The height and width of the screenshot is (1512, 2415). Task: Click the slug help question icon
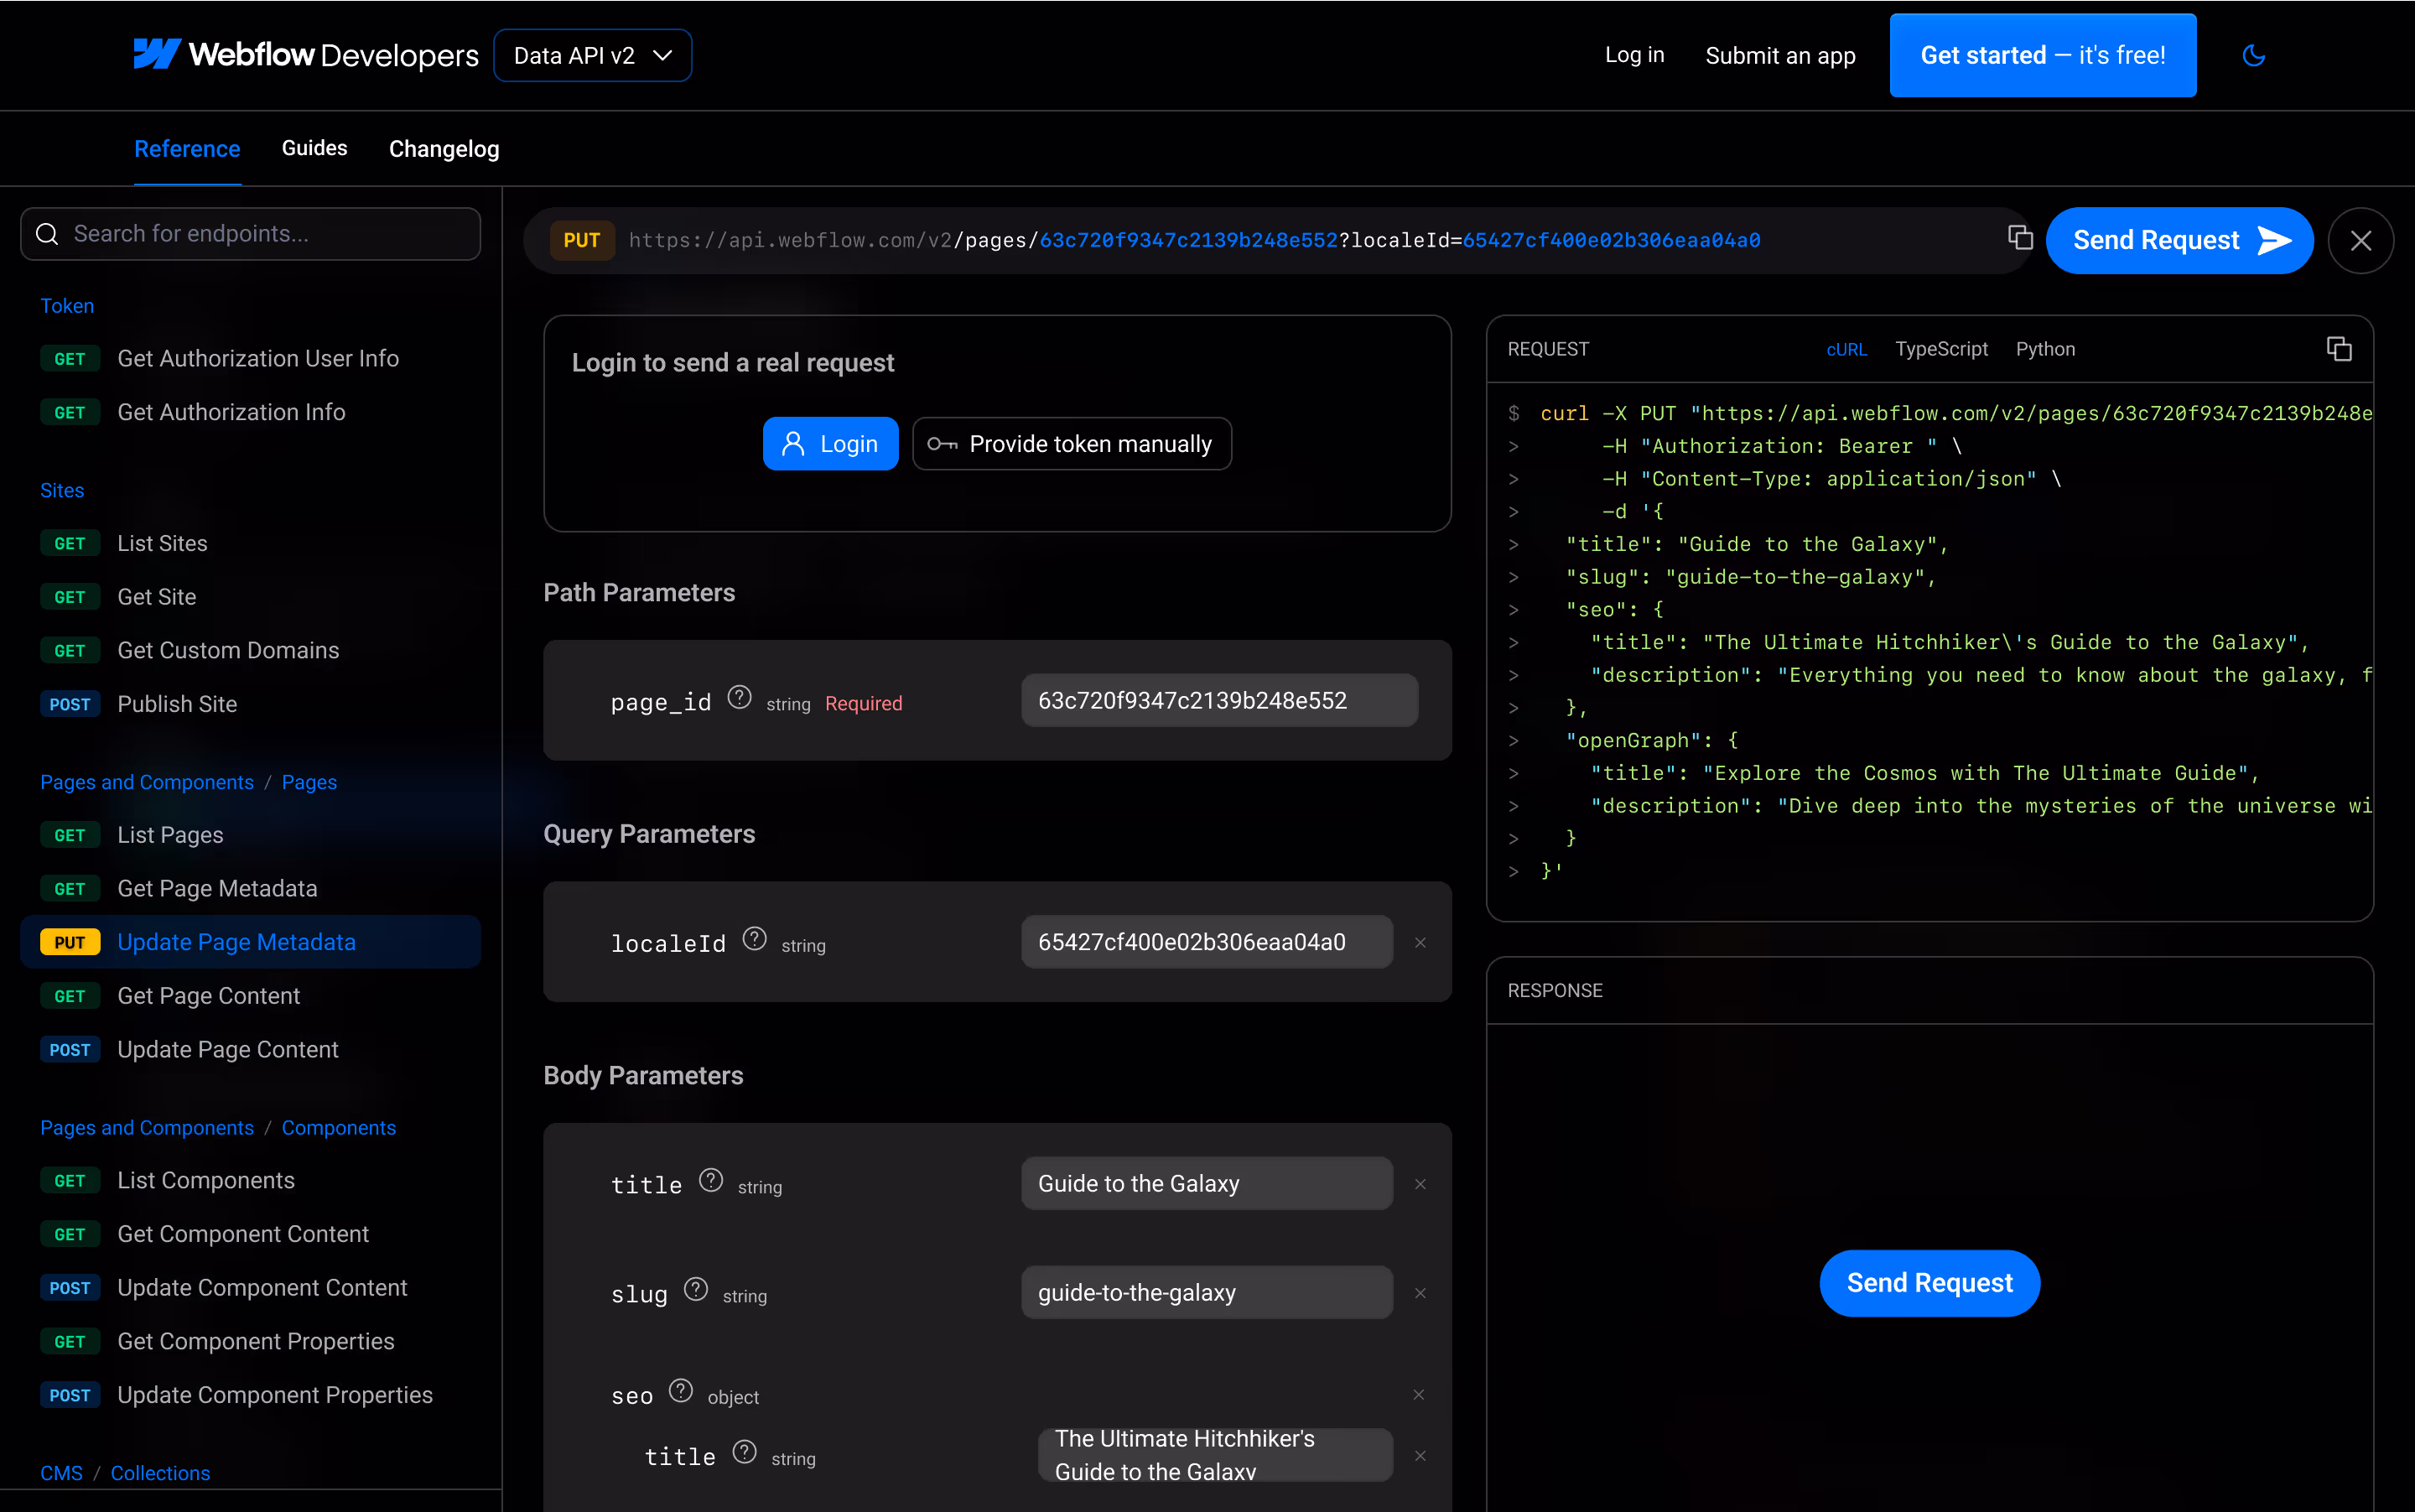coord(696,1289)
